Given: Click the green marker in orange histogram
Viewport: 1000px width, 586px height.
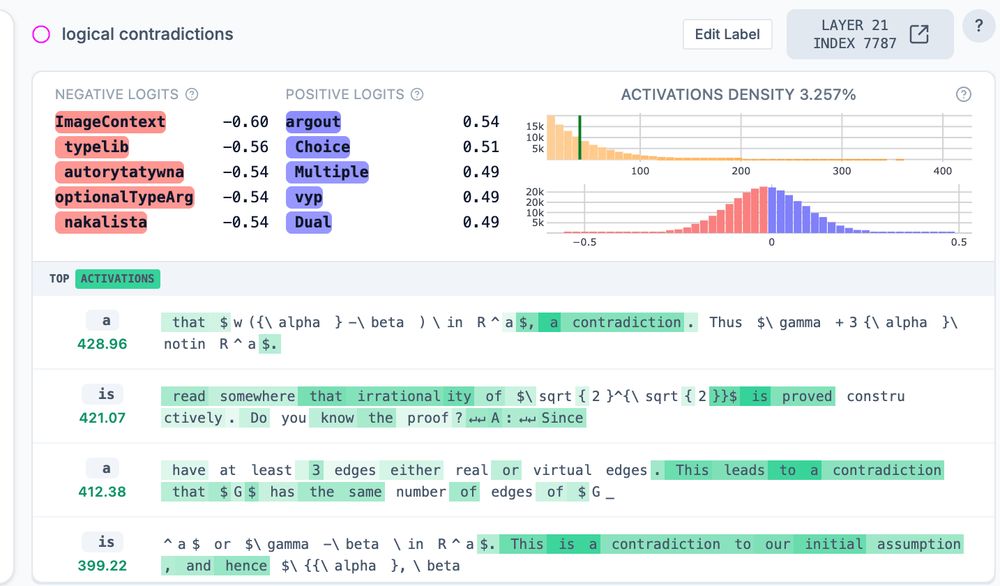Looking at the screenshot, I should coord(580,138).
